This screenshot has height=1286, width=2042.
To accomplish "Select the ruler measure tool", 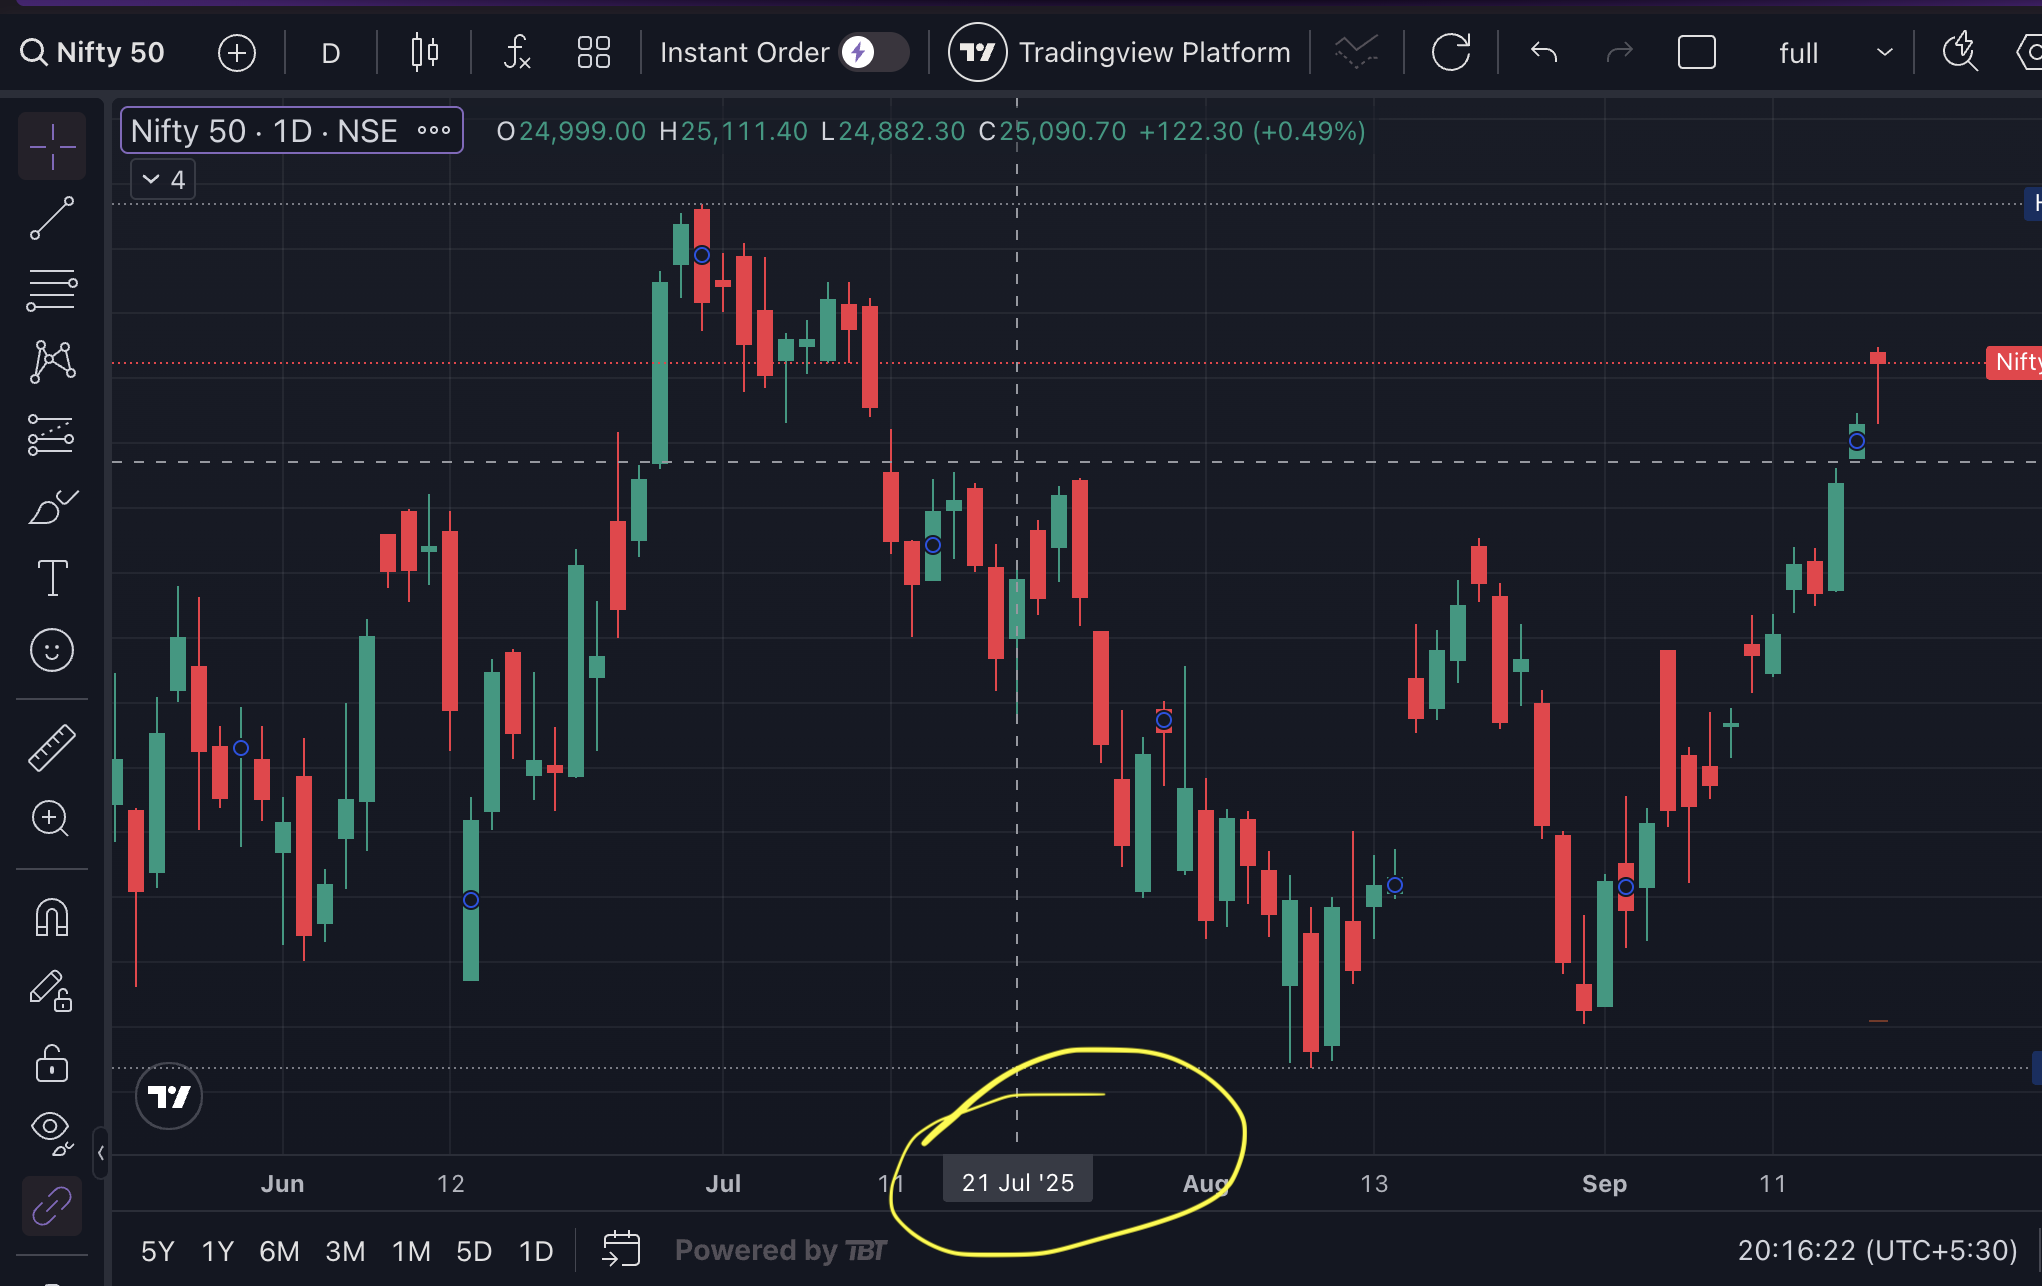I will [x=52, y=748].
